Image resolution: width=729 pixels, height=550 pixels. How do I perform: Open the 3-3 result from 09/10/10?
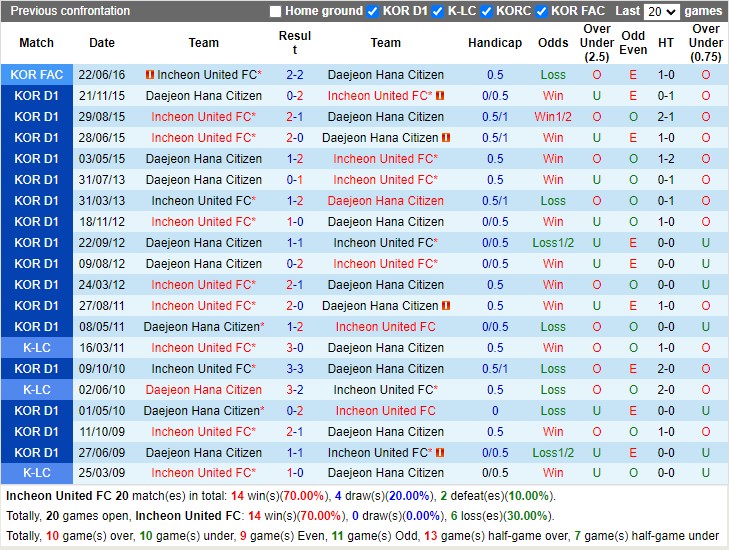[x=295, y=369]
